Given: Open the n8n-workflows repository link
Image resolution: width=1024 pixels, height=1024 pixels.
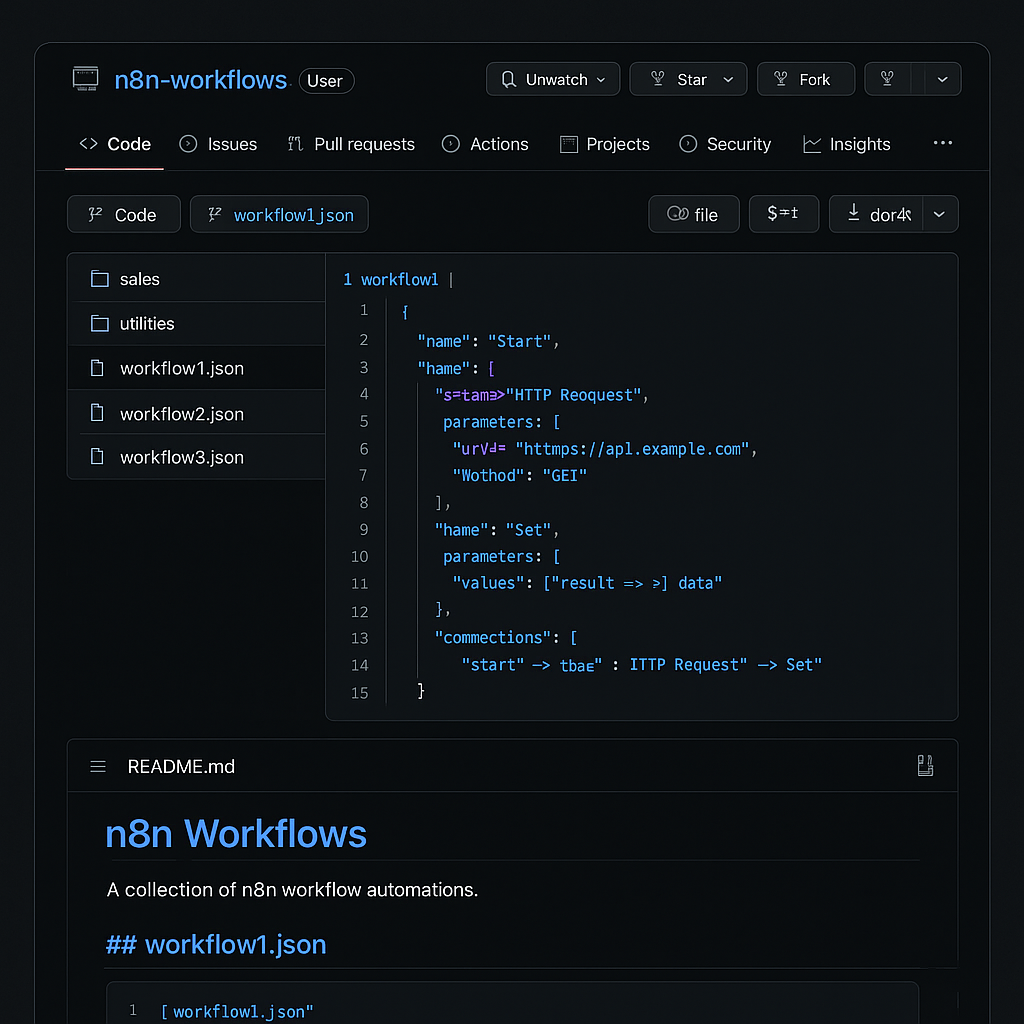Looking at the screenshot, I should point(200,80).
